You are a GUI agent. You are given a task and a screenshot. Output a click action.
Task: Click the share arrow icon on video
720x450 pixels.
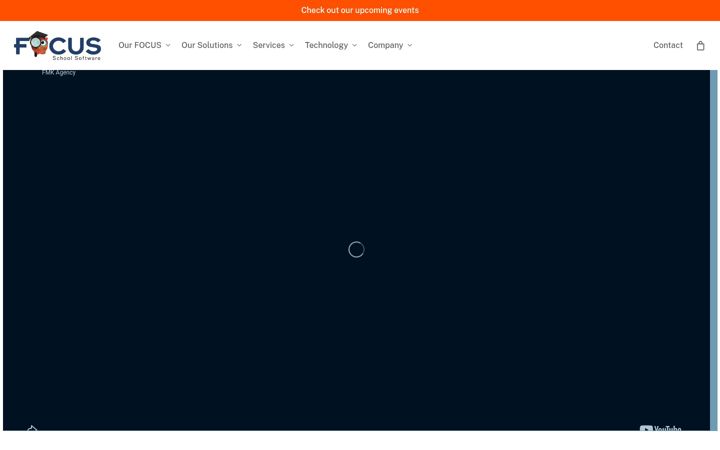click(32, 428)
